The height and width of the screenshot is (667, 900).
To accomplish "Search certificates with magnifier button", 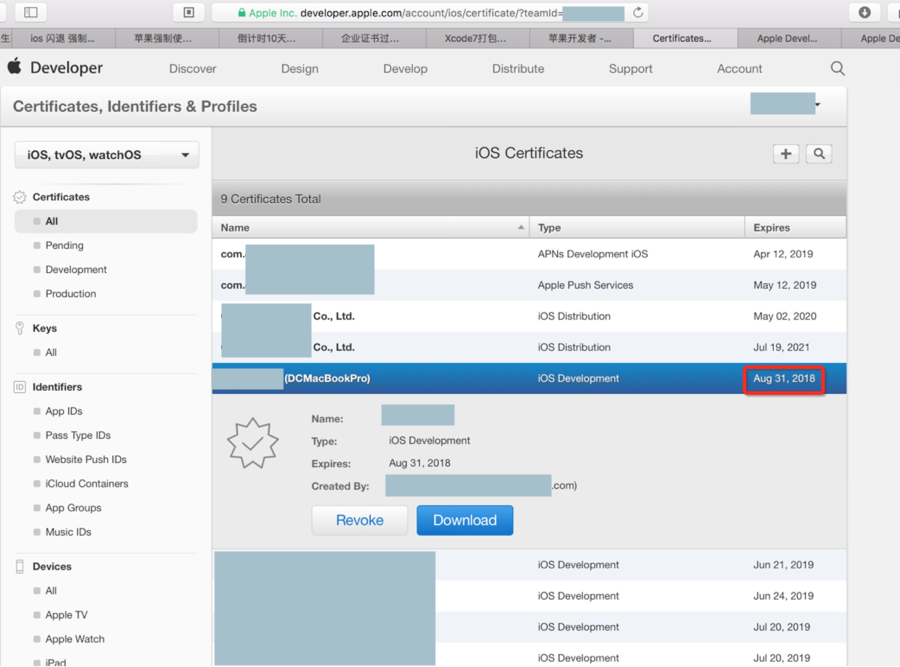I will [x=819, y=154].
